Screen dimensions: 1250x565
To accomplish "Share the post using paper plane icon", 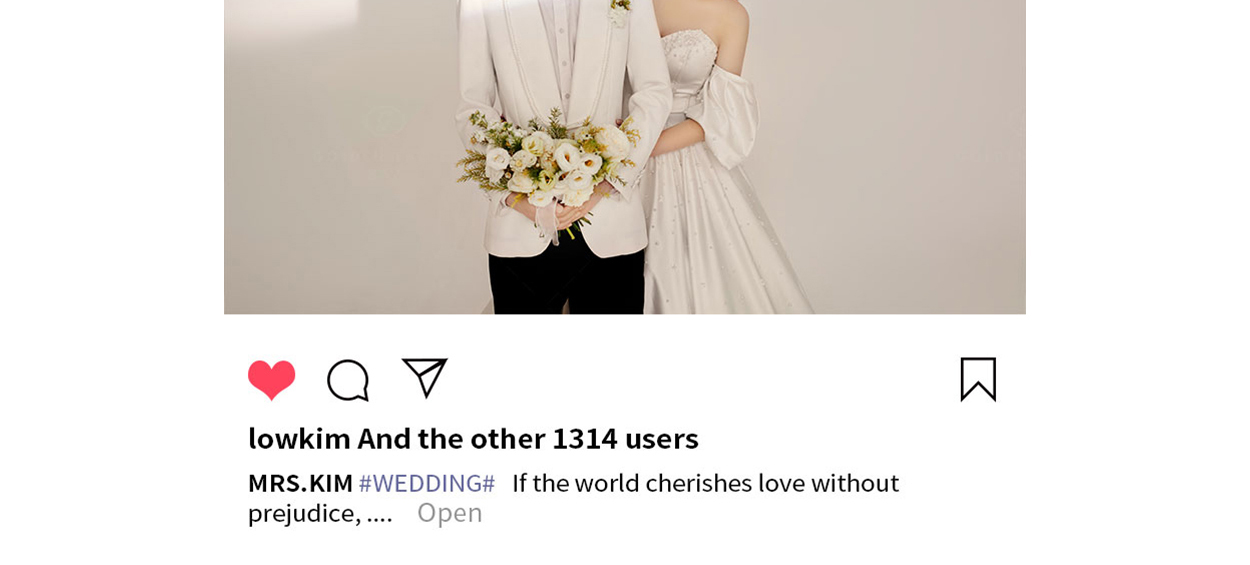I will [x=424, y=378].
